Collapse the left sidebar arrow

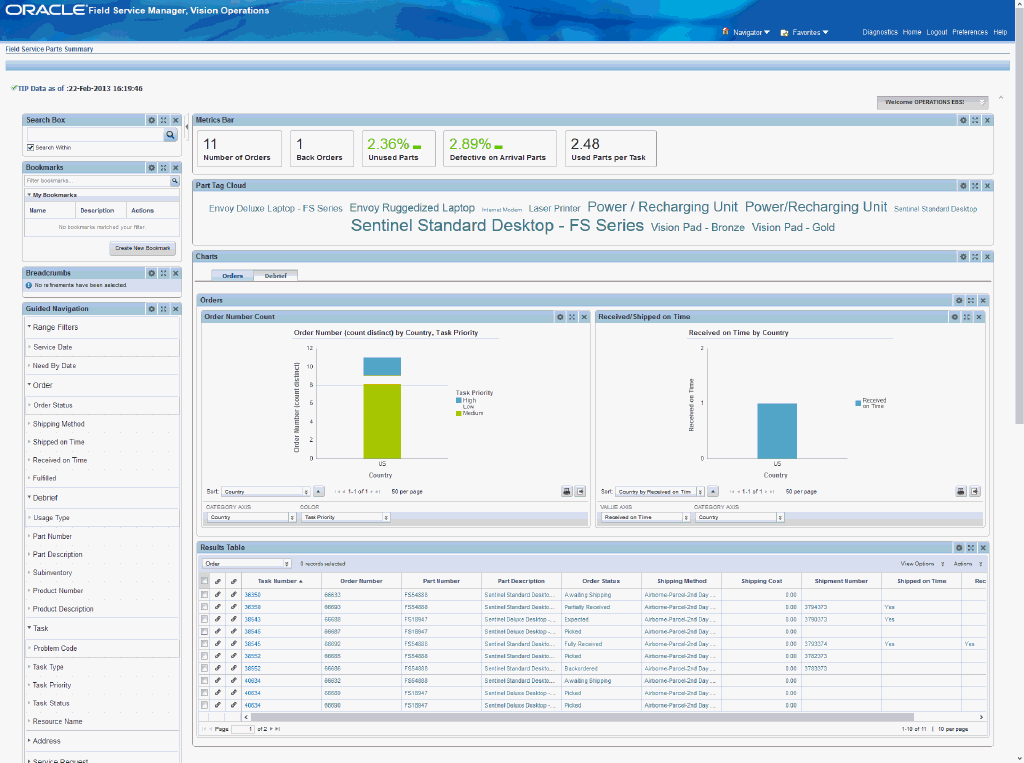coord(187,127)
